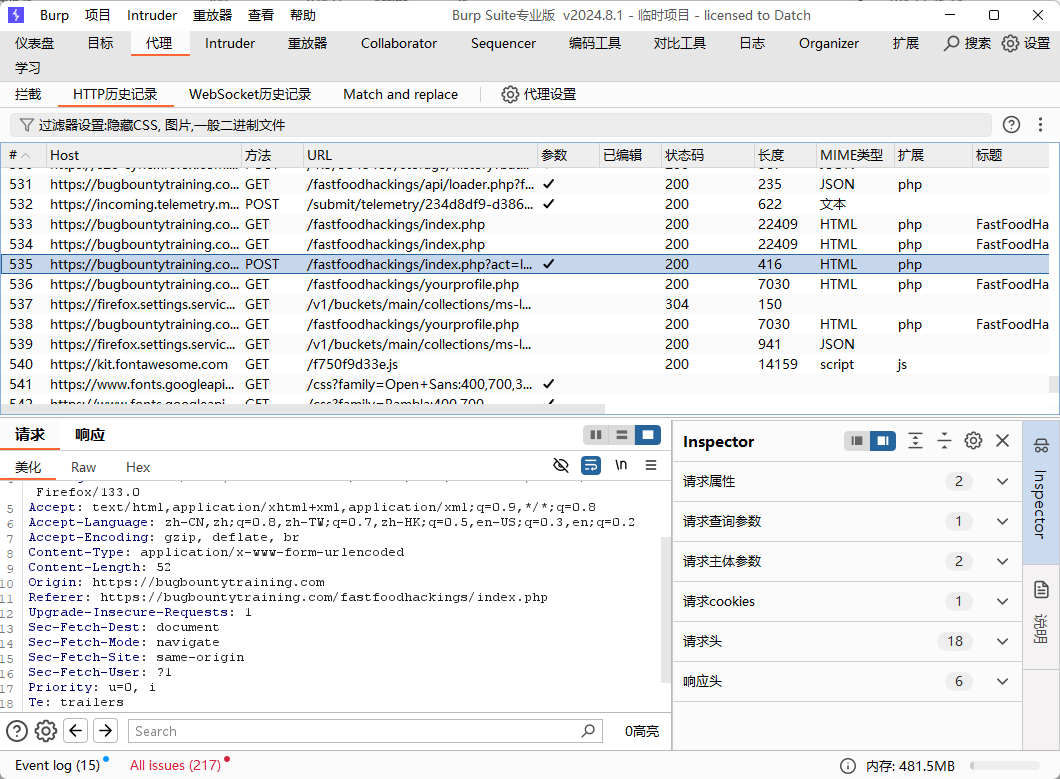Viewport: 1060px width, 779px height.
Task: Open the 帮助 menu
Action: 302,15
